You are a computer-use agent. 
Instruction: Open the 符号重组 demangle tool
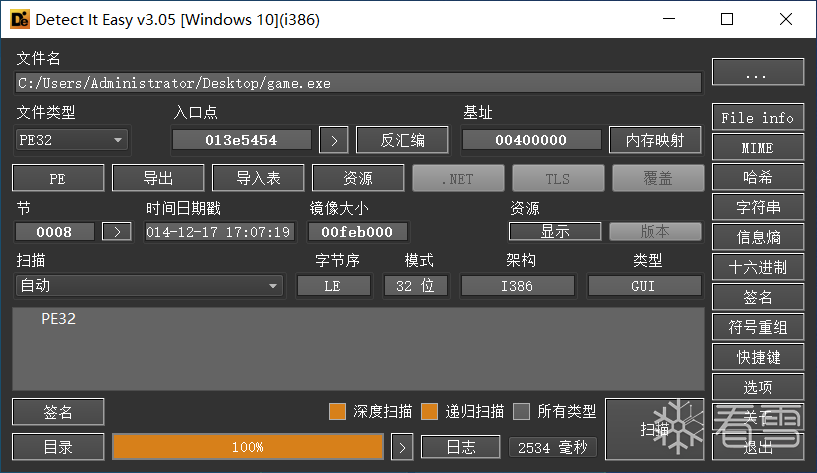click(758, 327)
